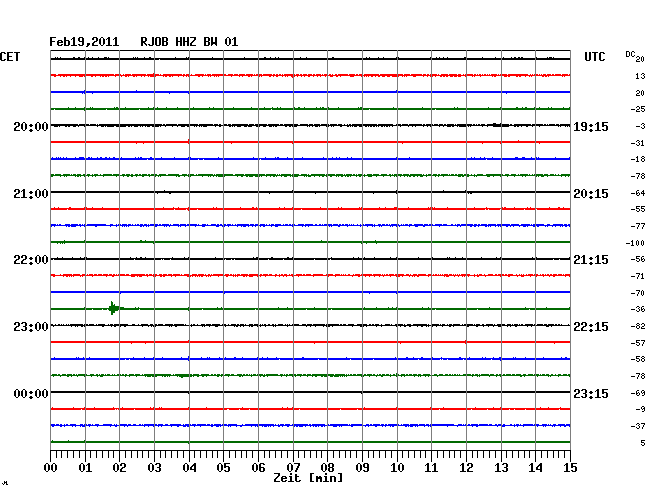This screenshot has height=494, width=650.
Task: Click the DC offset value -70
Action: click(x=638, y=293)
